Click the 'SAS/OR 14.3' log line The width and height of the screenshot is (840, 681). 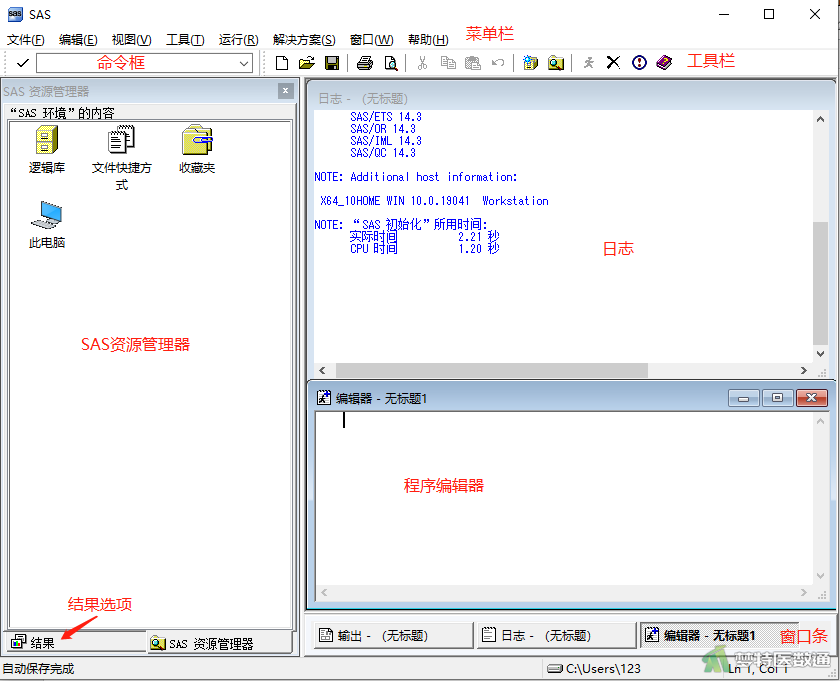(x=382, y=129)
